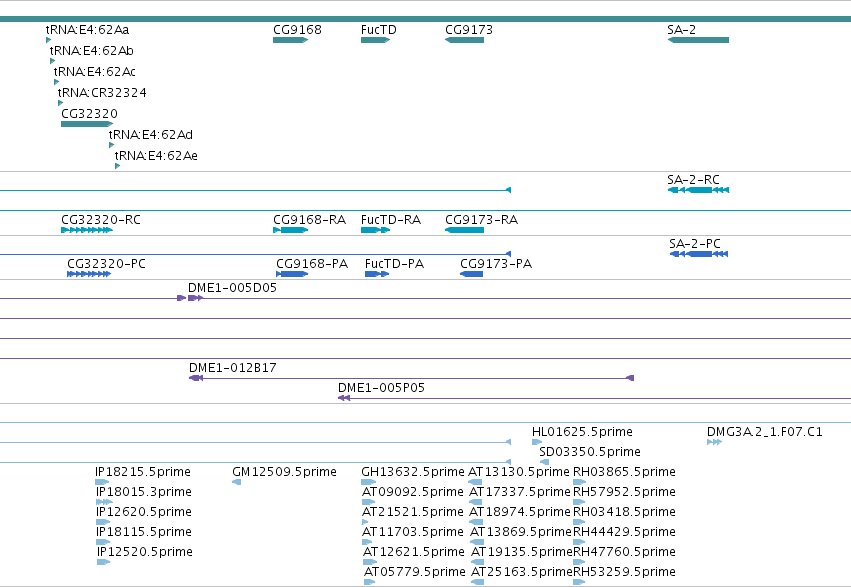The height and width of the screenshot is (587, 851).
Task: Click the CG9173-RA transcript
Action: pyautogui.click(x=464, y=230)
